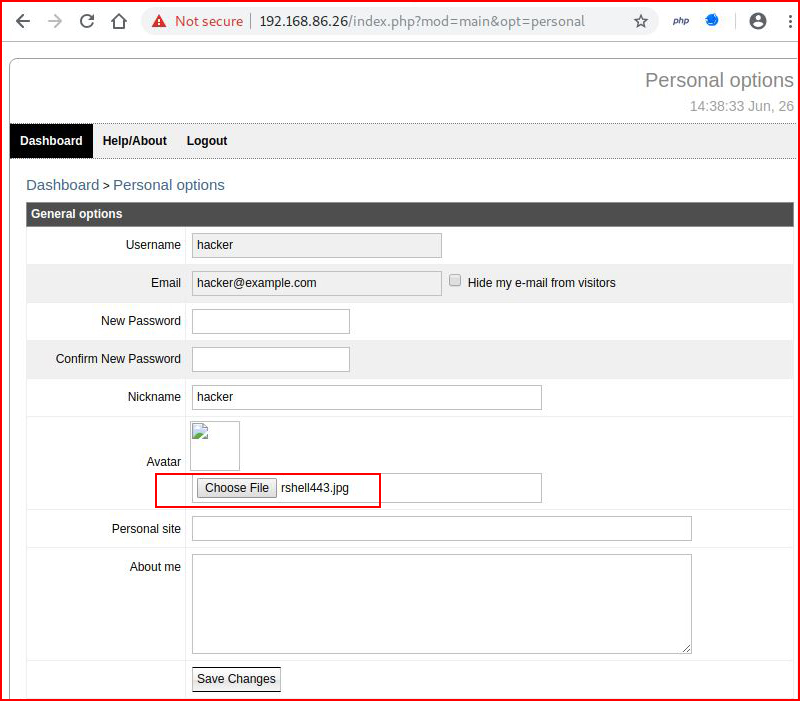
Task: Focus the Email field with hacker@example.com
Action: point(317,283)
